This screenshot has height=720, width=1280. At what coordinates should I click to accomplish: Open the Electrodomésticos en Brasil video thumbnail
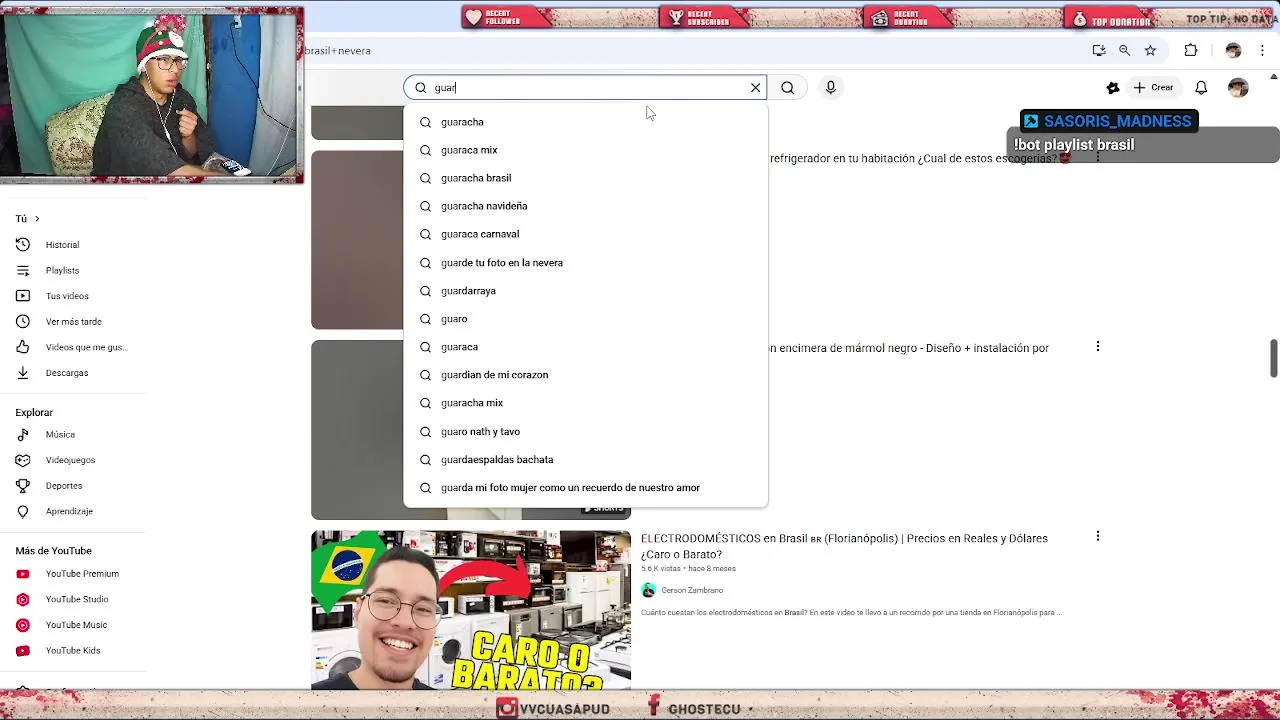click(471, 610)
